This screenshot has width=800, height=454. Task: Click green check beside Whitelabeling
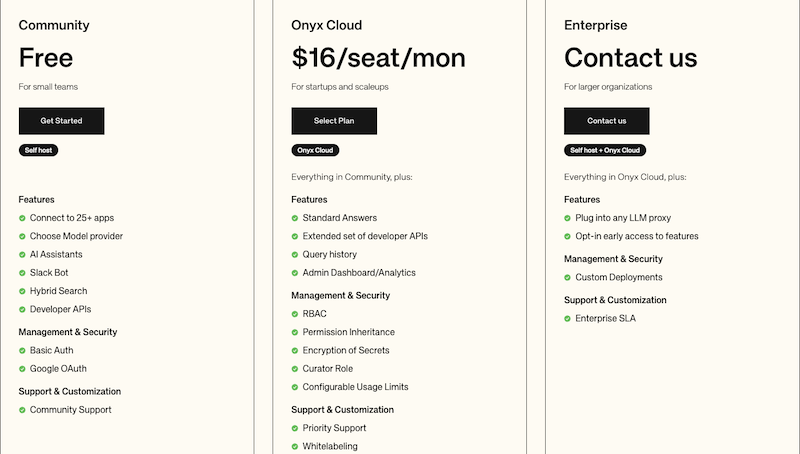click(x=294, y=446)
